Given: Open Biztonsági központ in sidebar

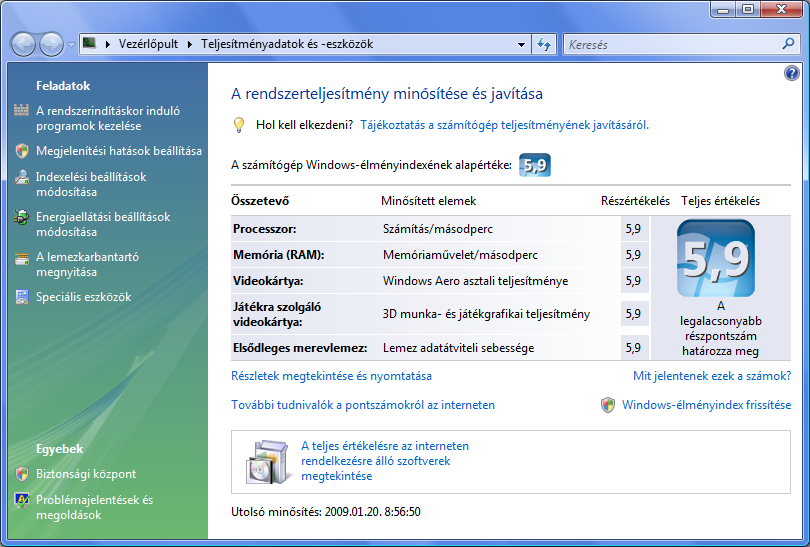Looking at the screenshot, I should click(85, 474).
